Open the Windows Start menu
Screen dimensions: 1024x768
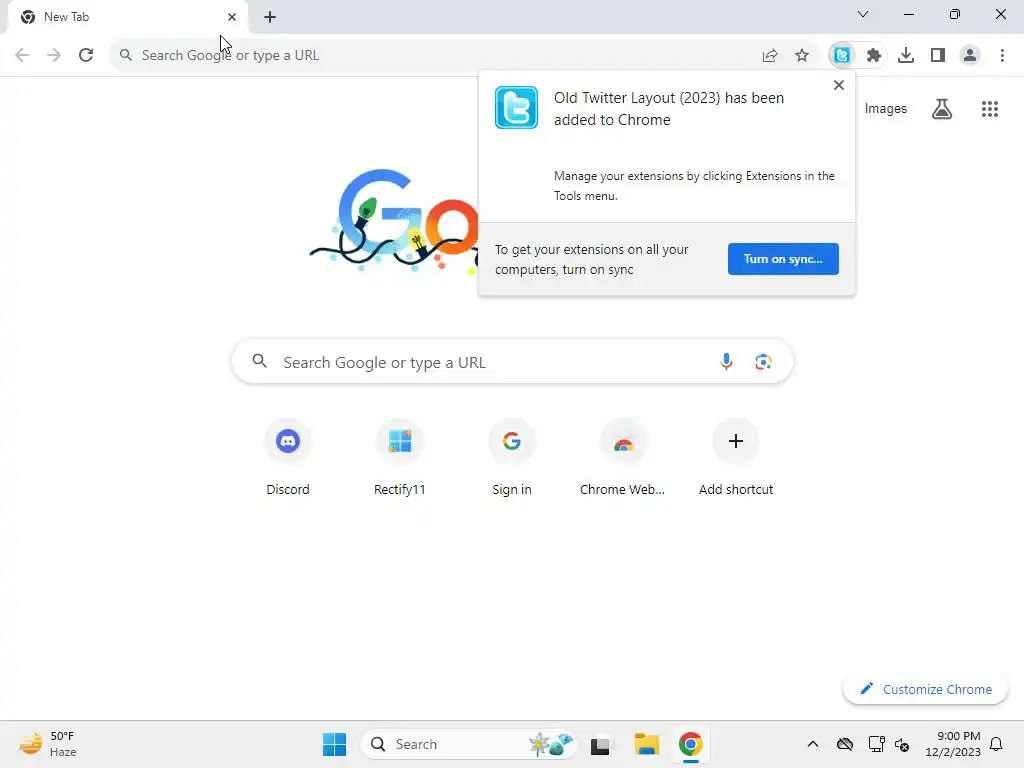pyautogui.click(x=334, y=744)
